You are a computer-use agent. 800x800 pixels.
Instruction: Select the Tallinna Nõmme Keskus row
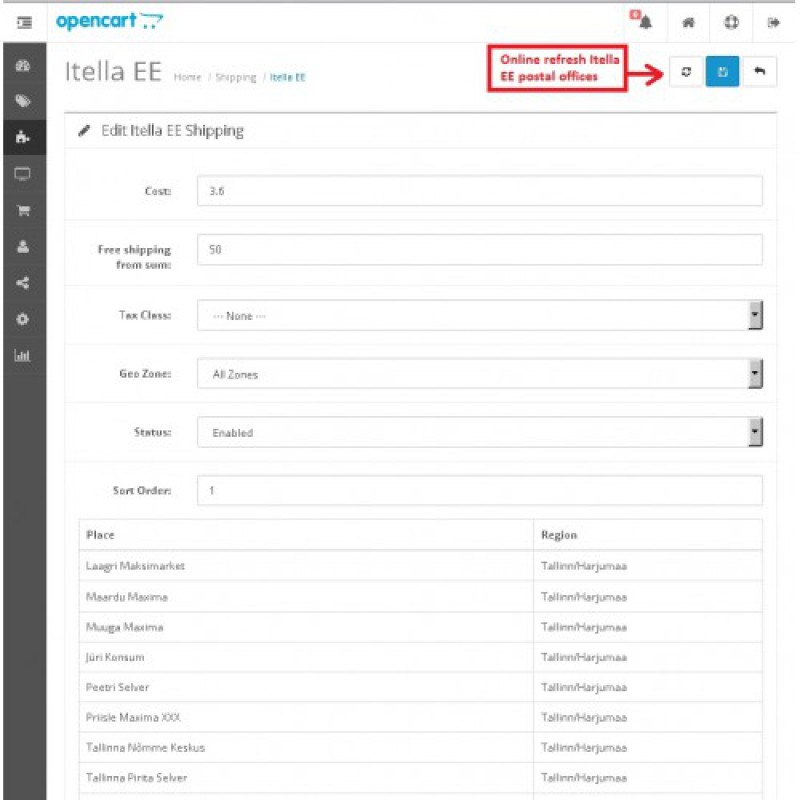[420, 747]
